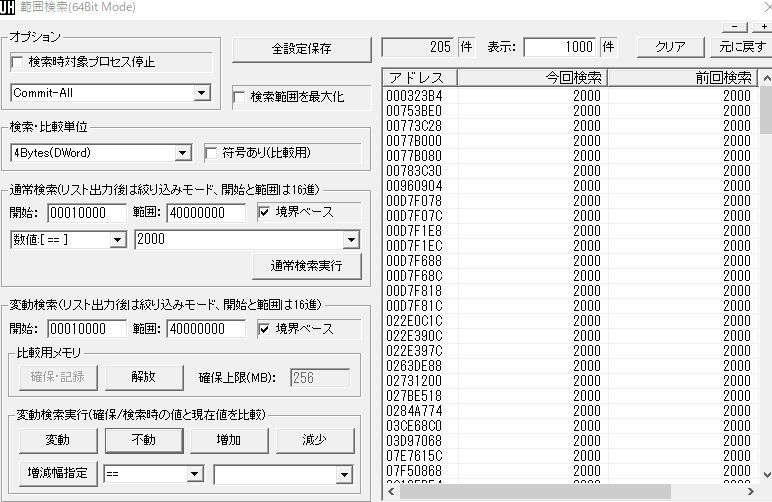Viewport: 772px width, 502px height.
Task: Uncheck 境界ベース in 変動検索 section
Action: tap(264, 329)
